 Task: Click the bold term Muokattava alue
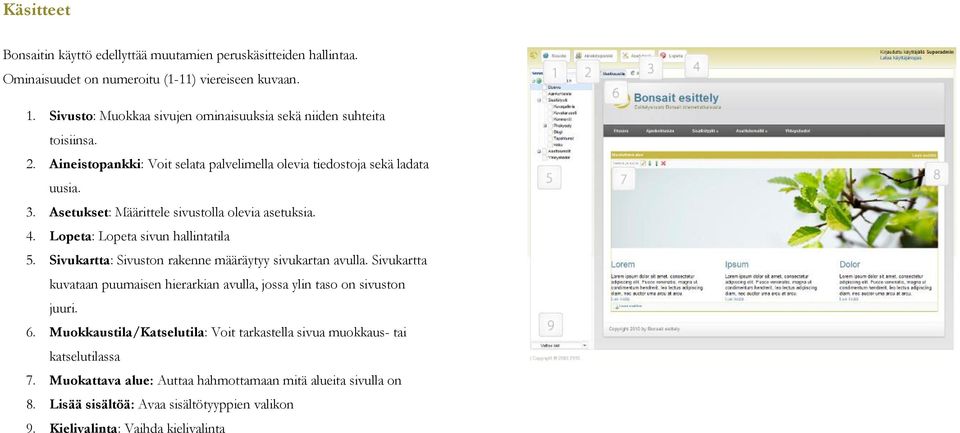coord(101,380)
